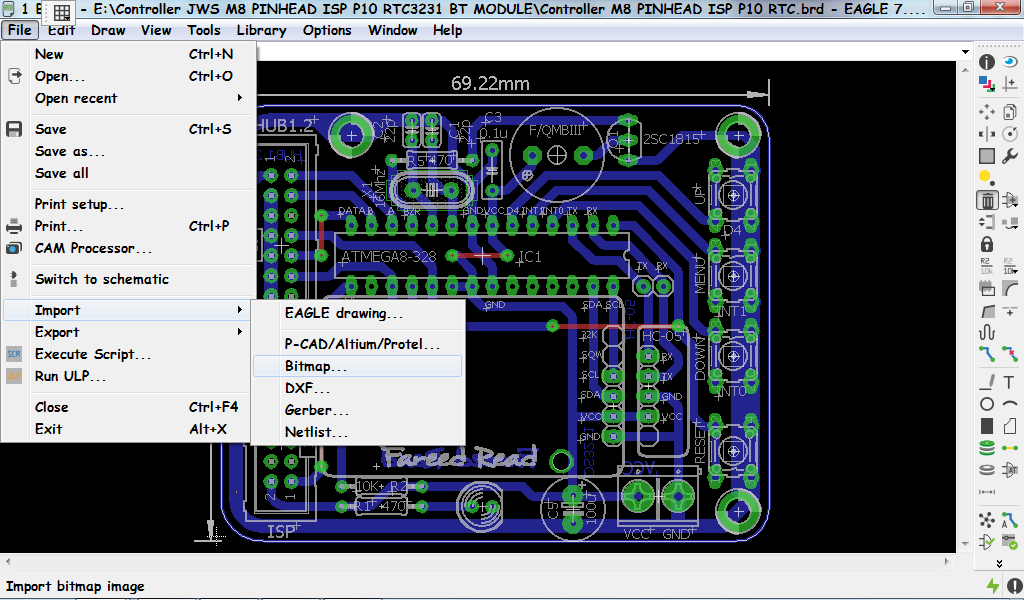Activate the Show tool eye icon
The height and width of the screenshot is (600, 1024).
click(1010, 61)
